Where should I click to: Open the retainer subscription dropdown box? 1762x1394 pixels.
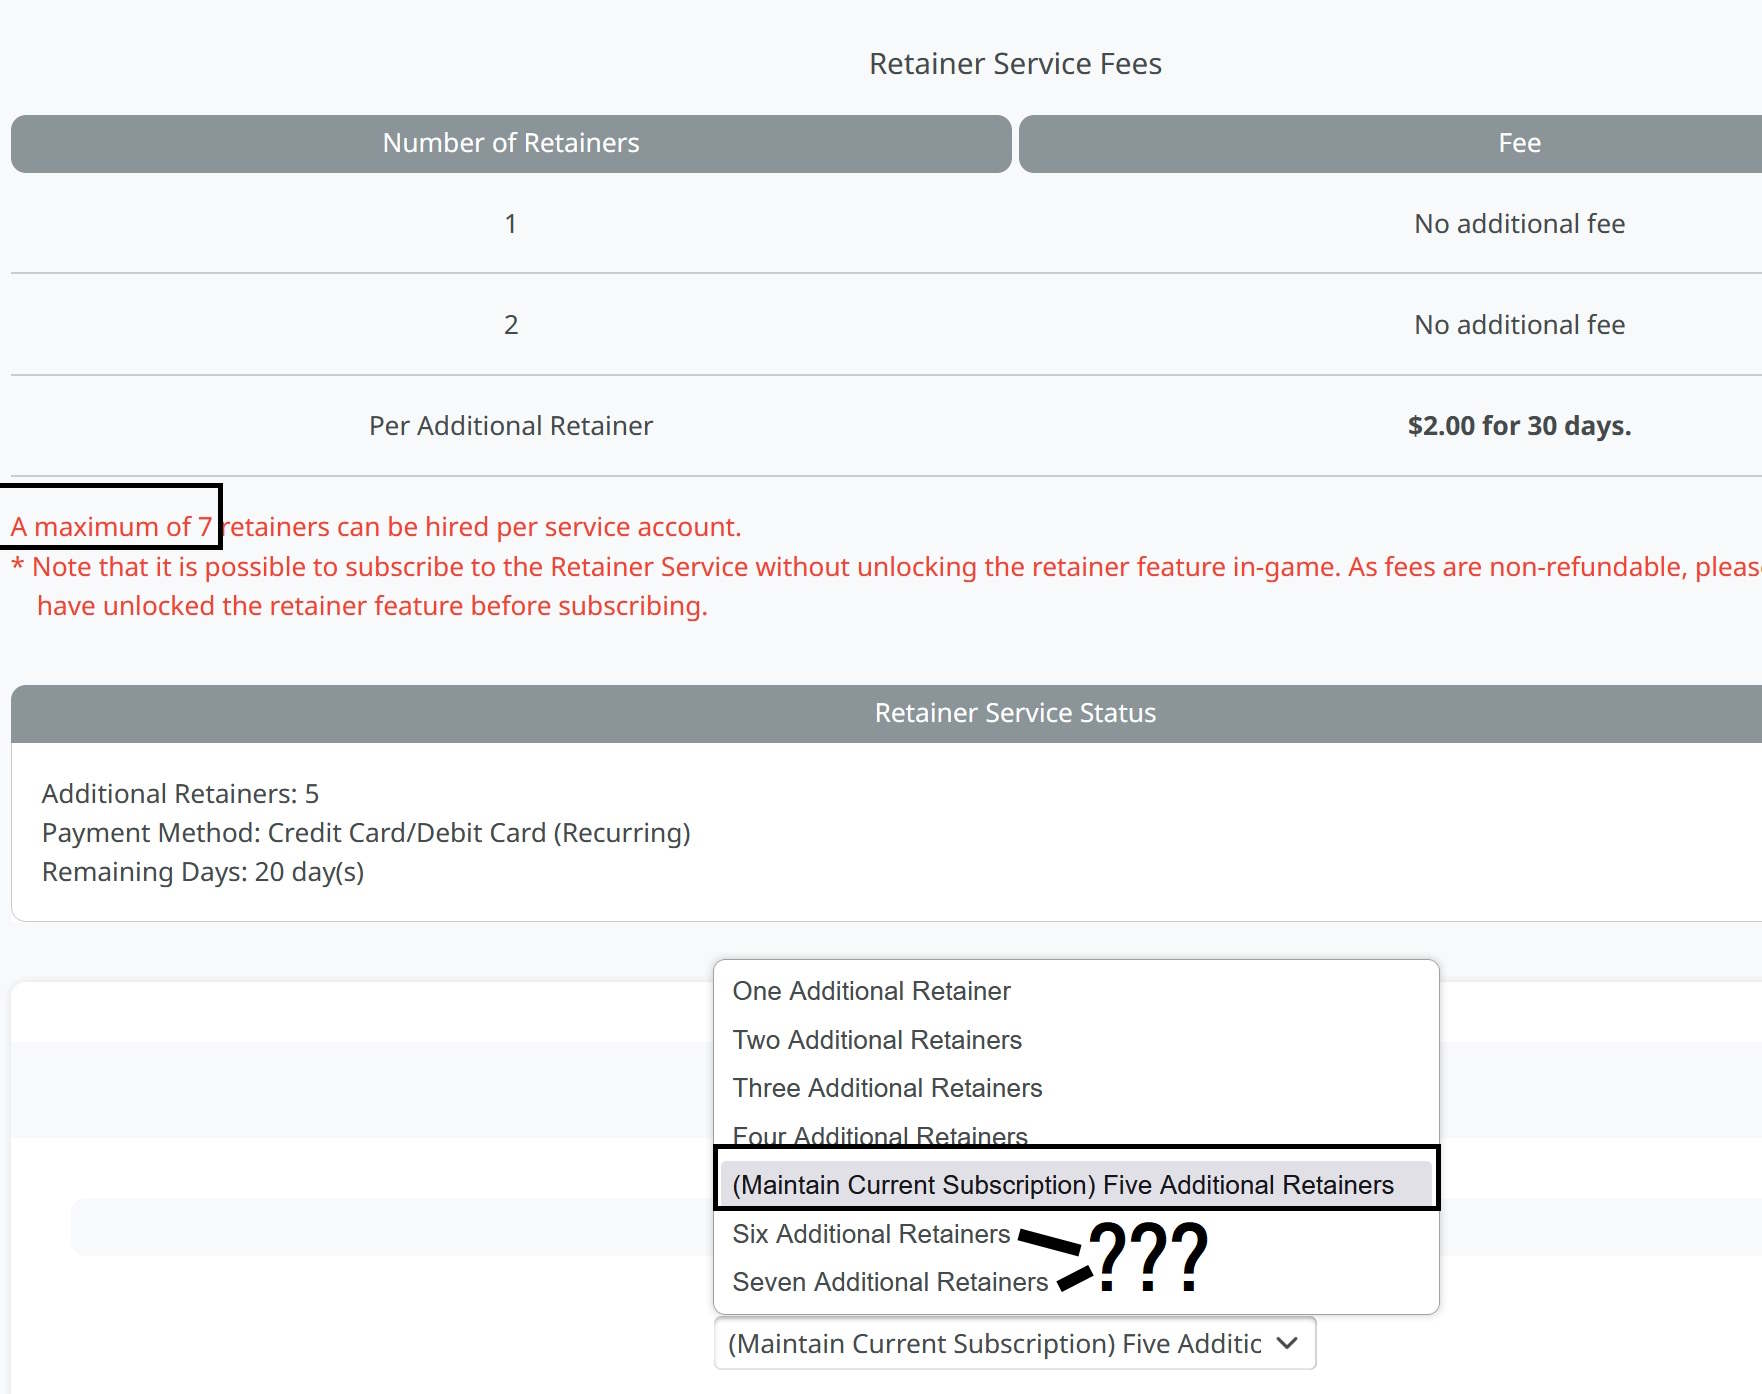tap(1015, 1344)
